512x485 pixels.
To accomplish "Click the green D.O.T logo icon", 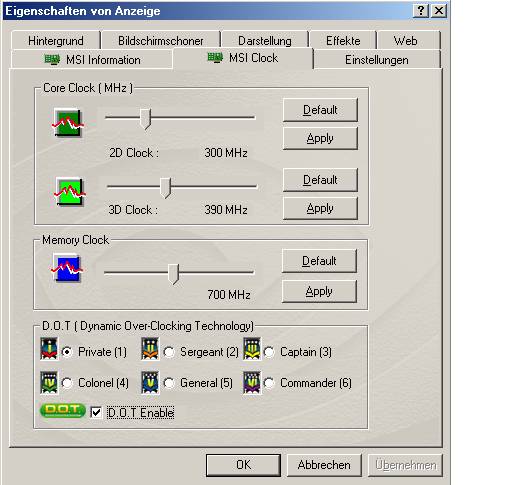I will pos(63,411).
